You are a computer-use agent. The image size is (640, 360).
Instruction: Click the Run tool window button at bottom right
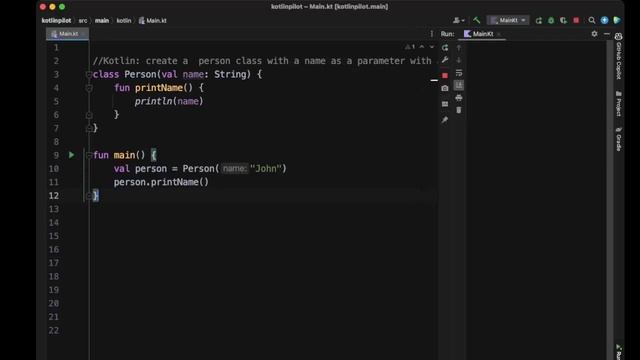(x=618, y=352)
